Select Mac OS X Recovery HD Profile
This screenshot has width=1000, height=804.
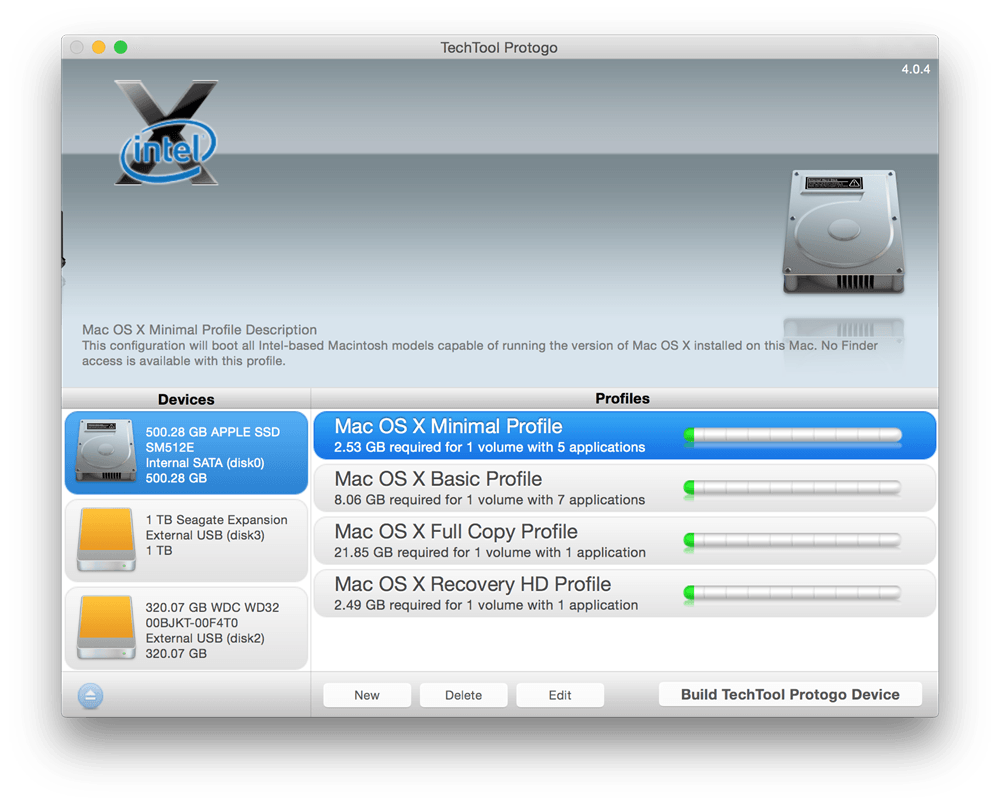click(624, 594)
